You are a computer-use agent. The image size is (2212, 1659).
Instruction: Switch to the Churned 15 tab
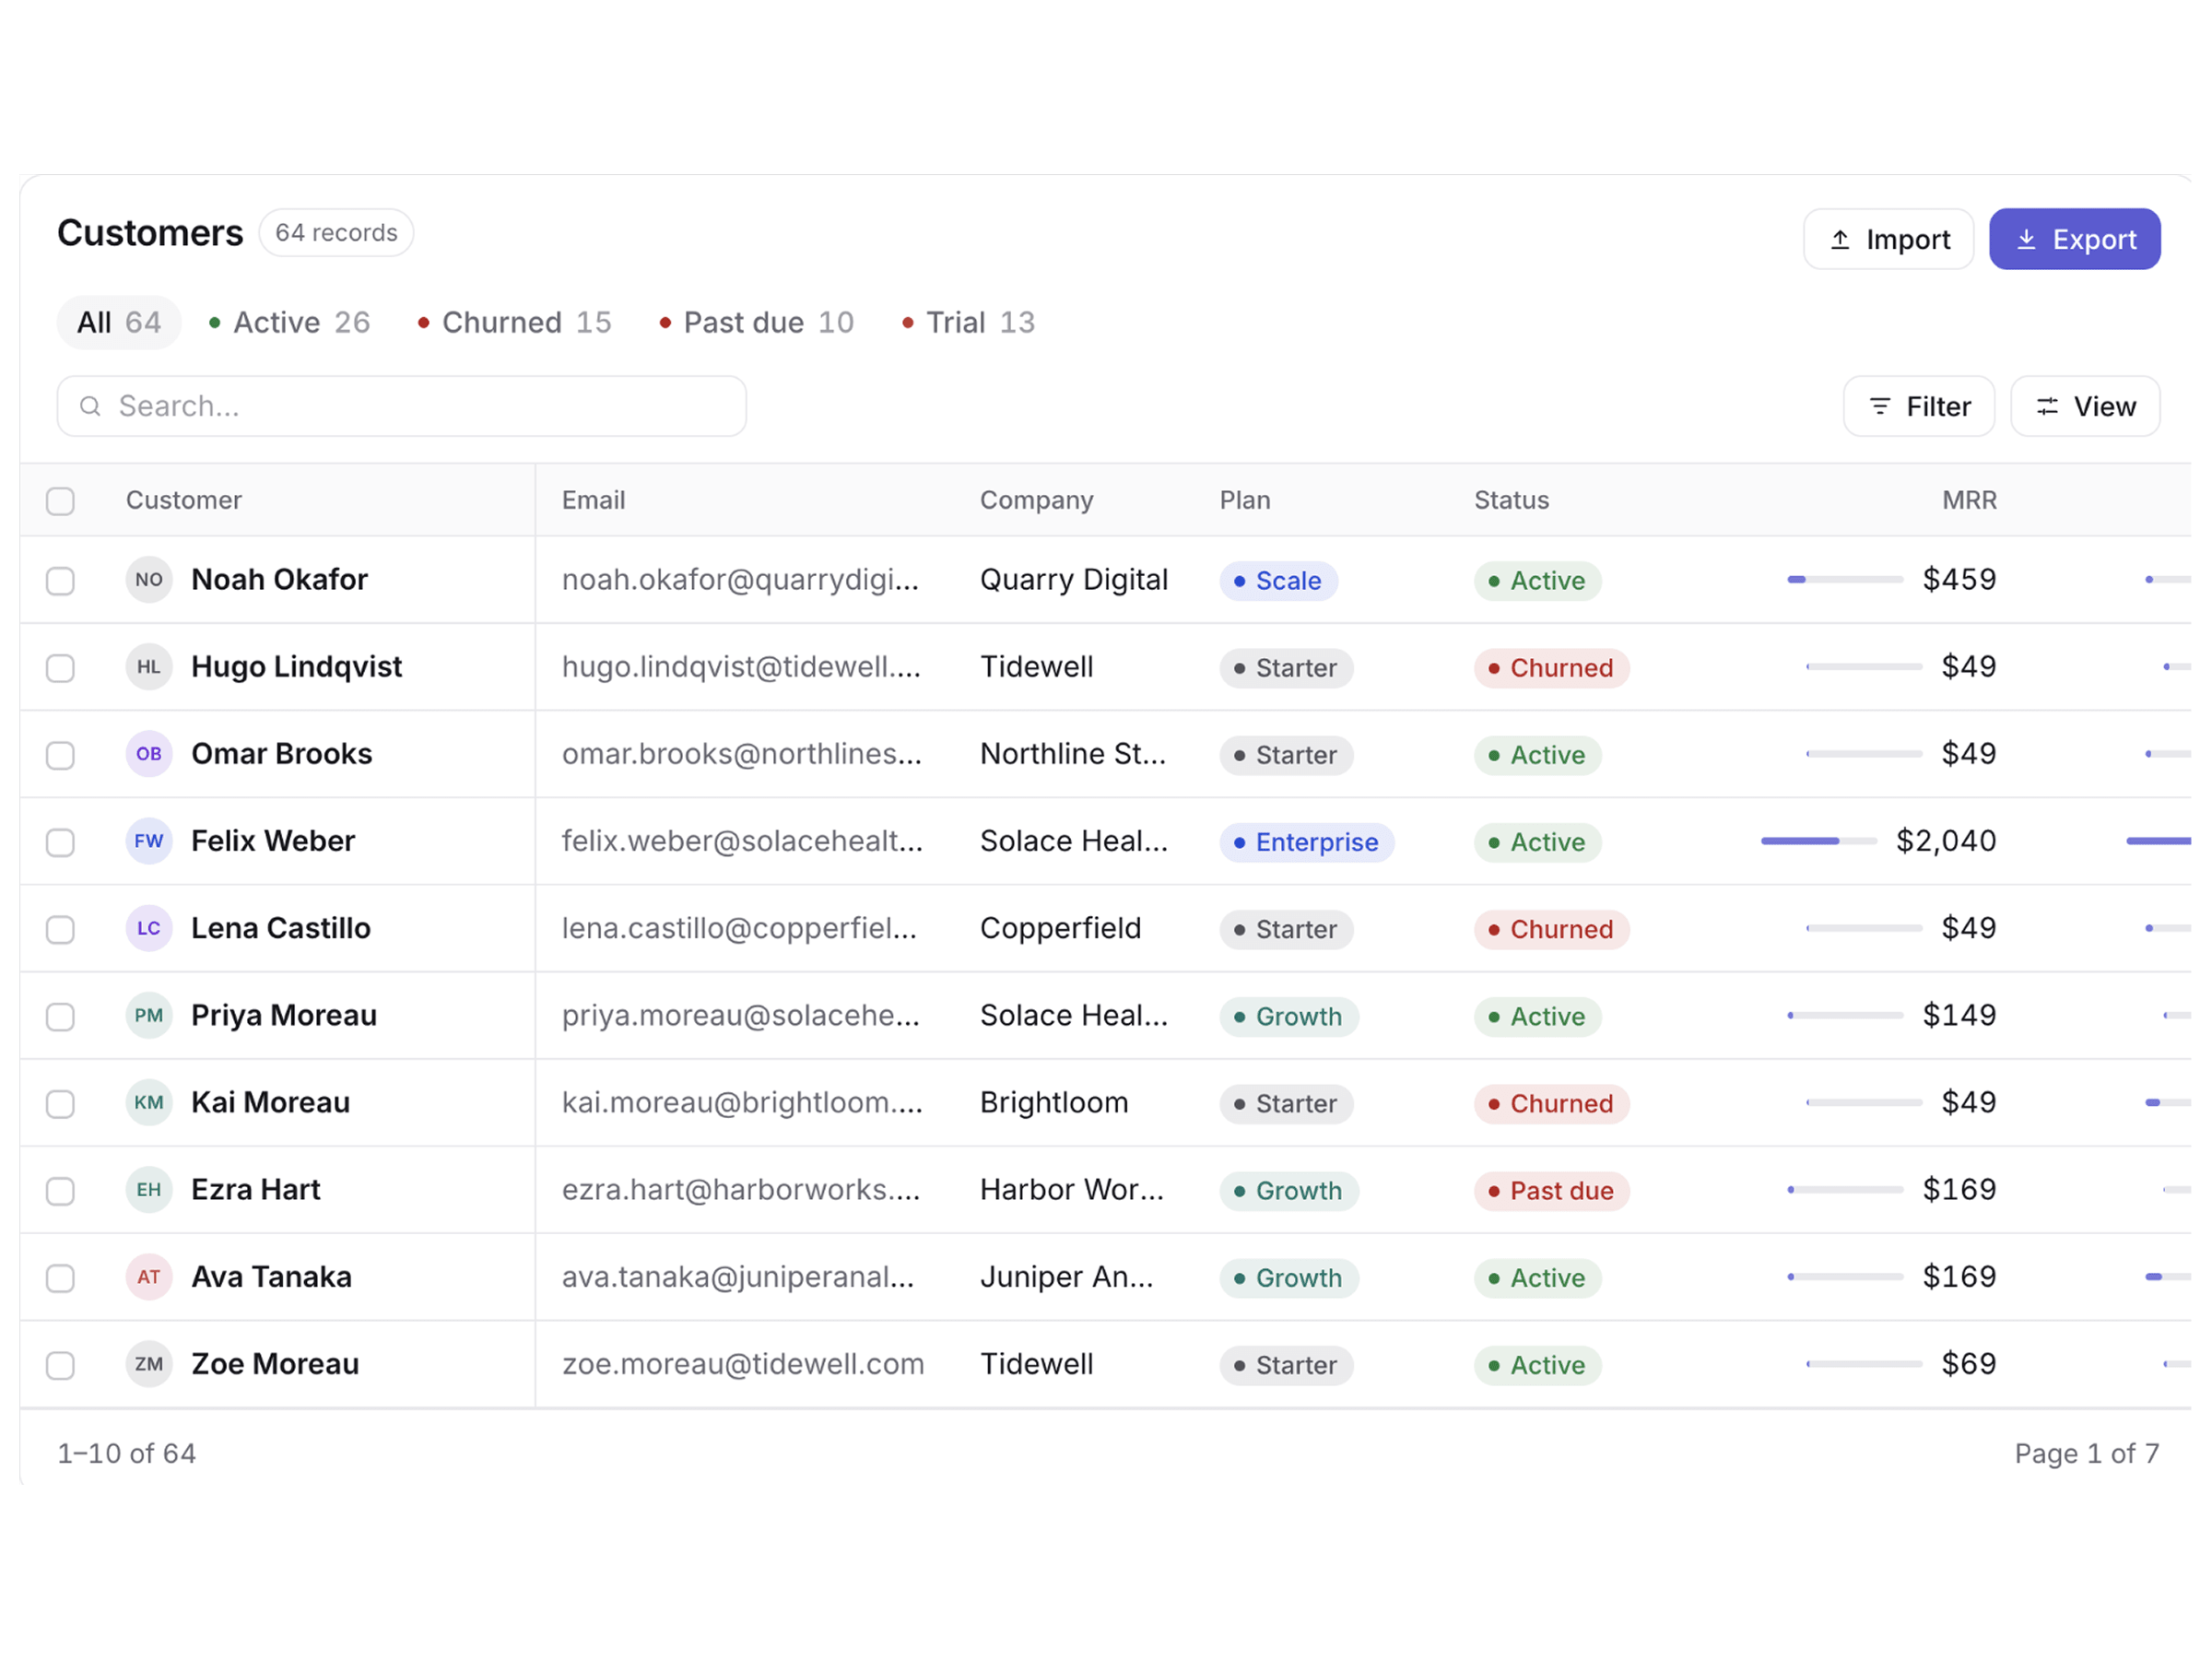pos(514,322)
